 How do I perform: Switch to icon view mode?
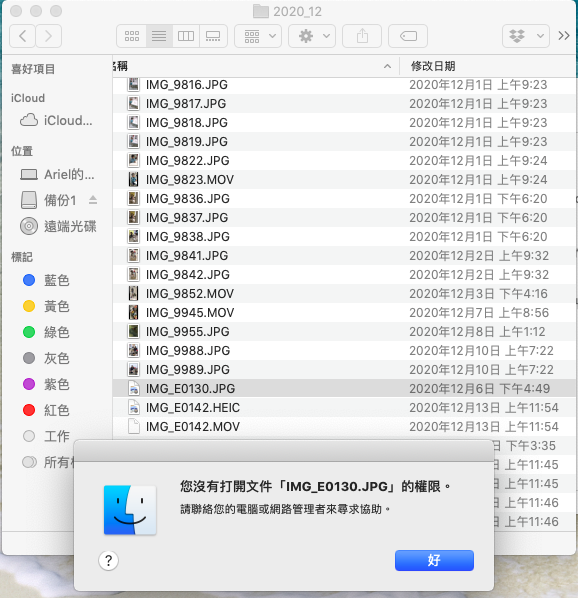click(132, 36)
